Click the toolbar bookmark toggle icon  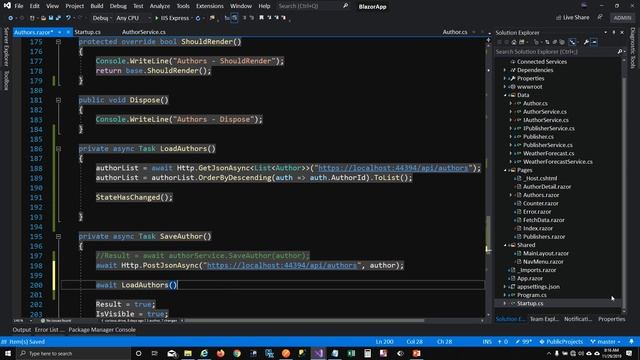click(262, 18)
